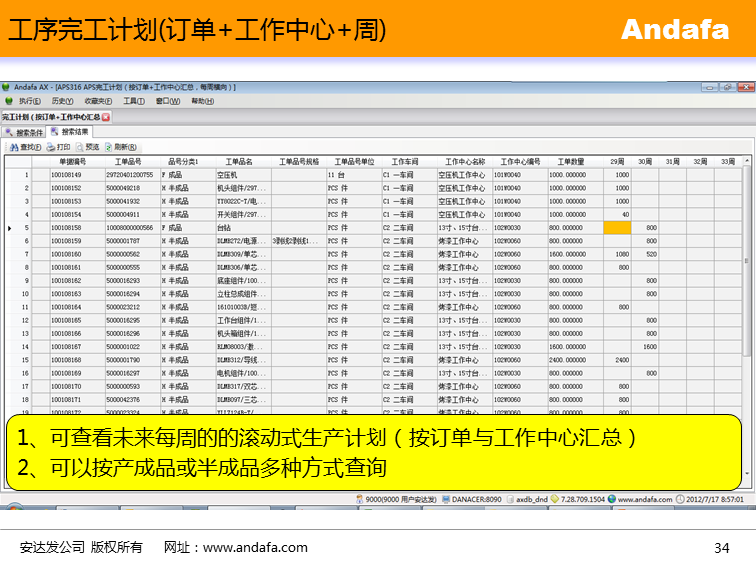This screenshot has height=567, width=756.
Task: Click the user icon in the status bar
Action: [360, 498]
